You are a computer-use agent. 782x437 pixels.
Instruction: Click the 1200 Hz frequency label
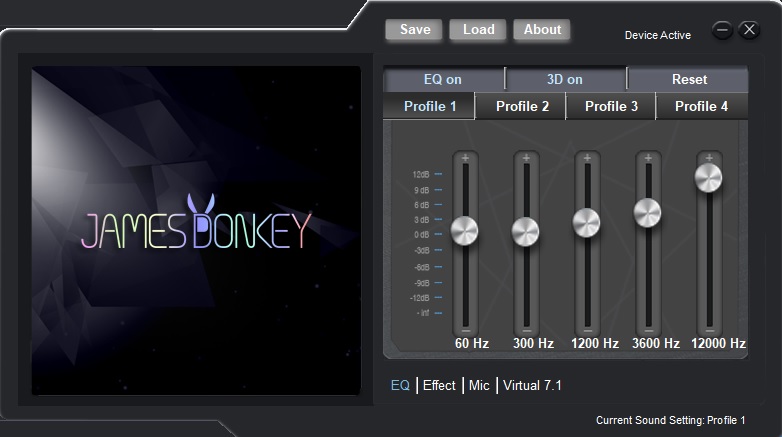(594, 343)
